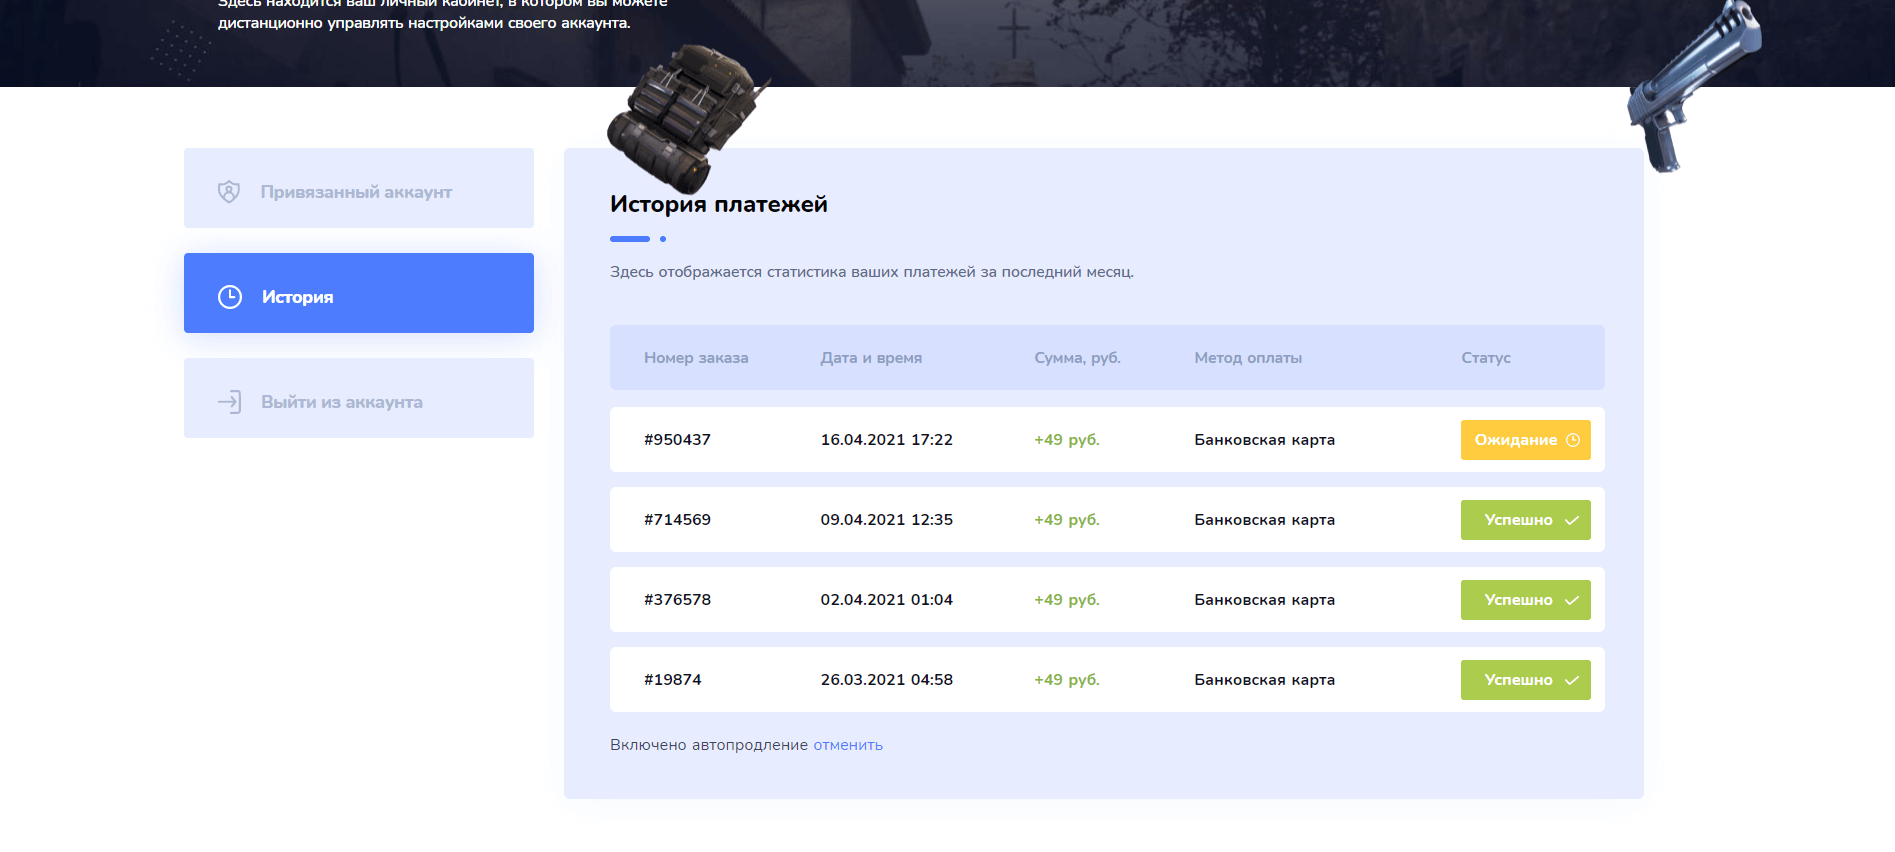Viewport: 1895px width, 852px height.
Task: Click the date 09.04.2021 12:35
Action: click(x=887, y=520)
